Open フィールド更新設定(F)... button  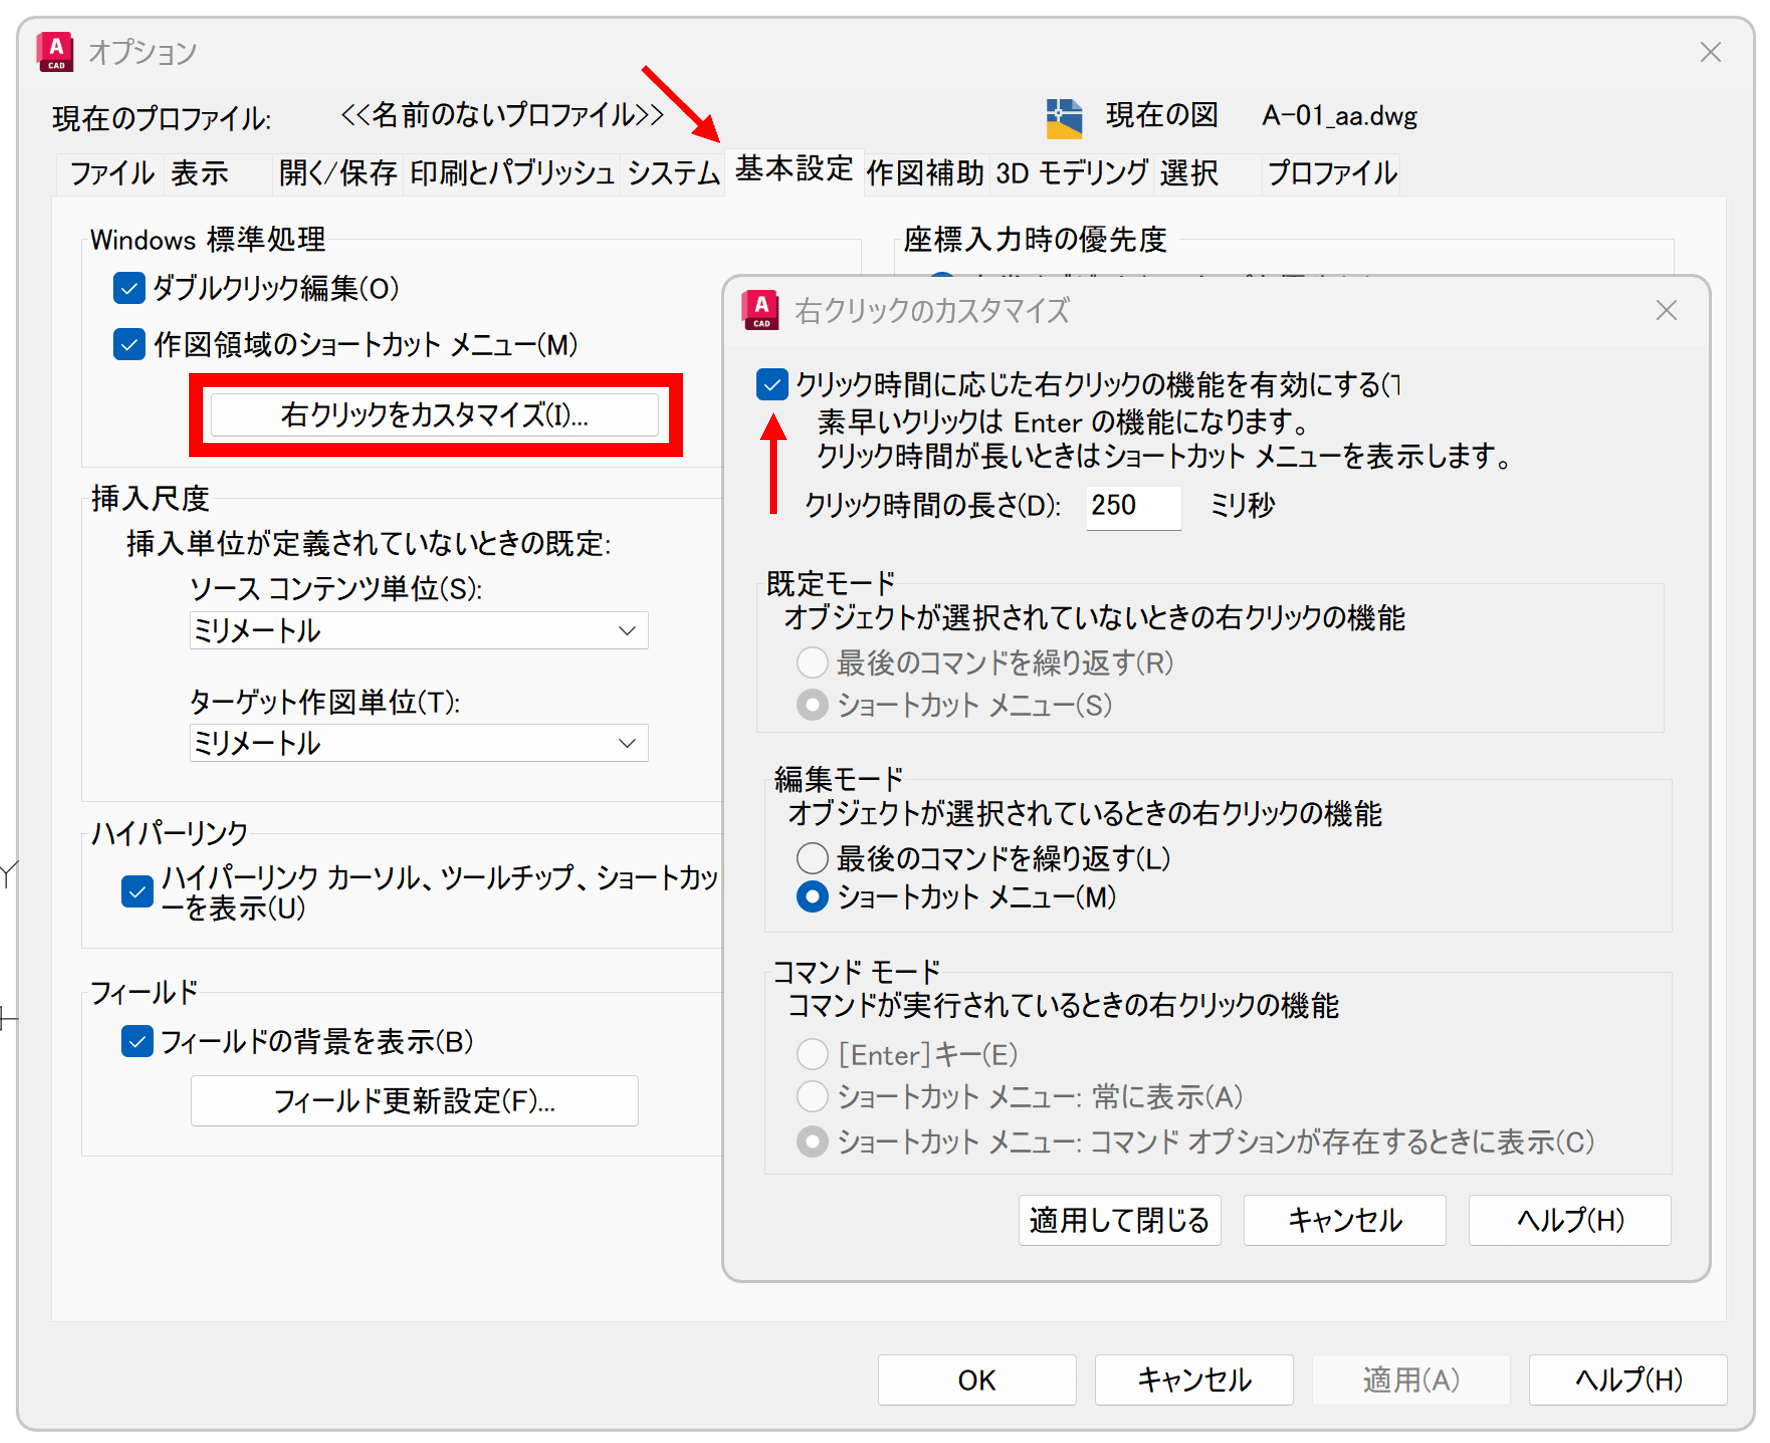click(x=414, y=1101)
